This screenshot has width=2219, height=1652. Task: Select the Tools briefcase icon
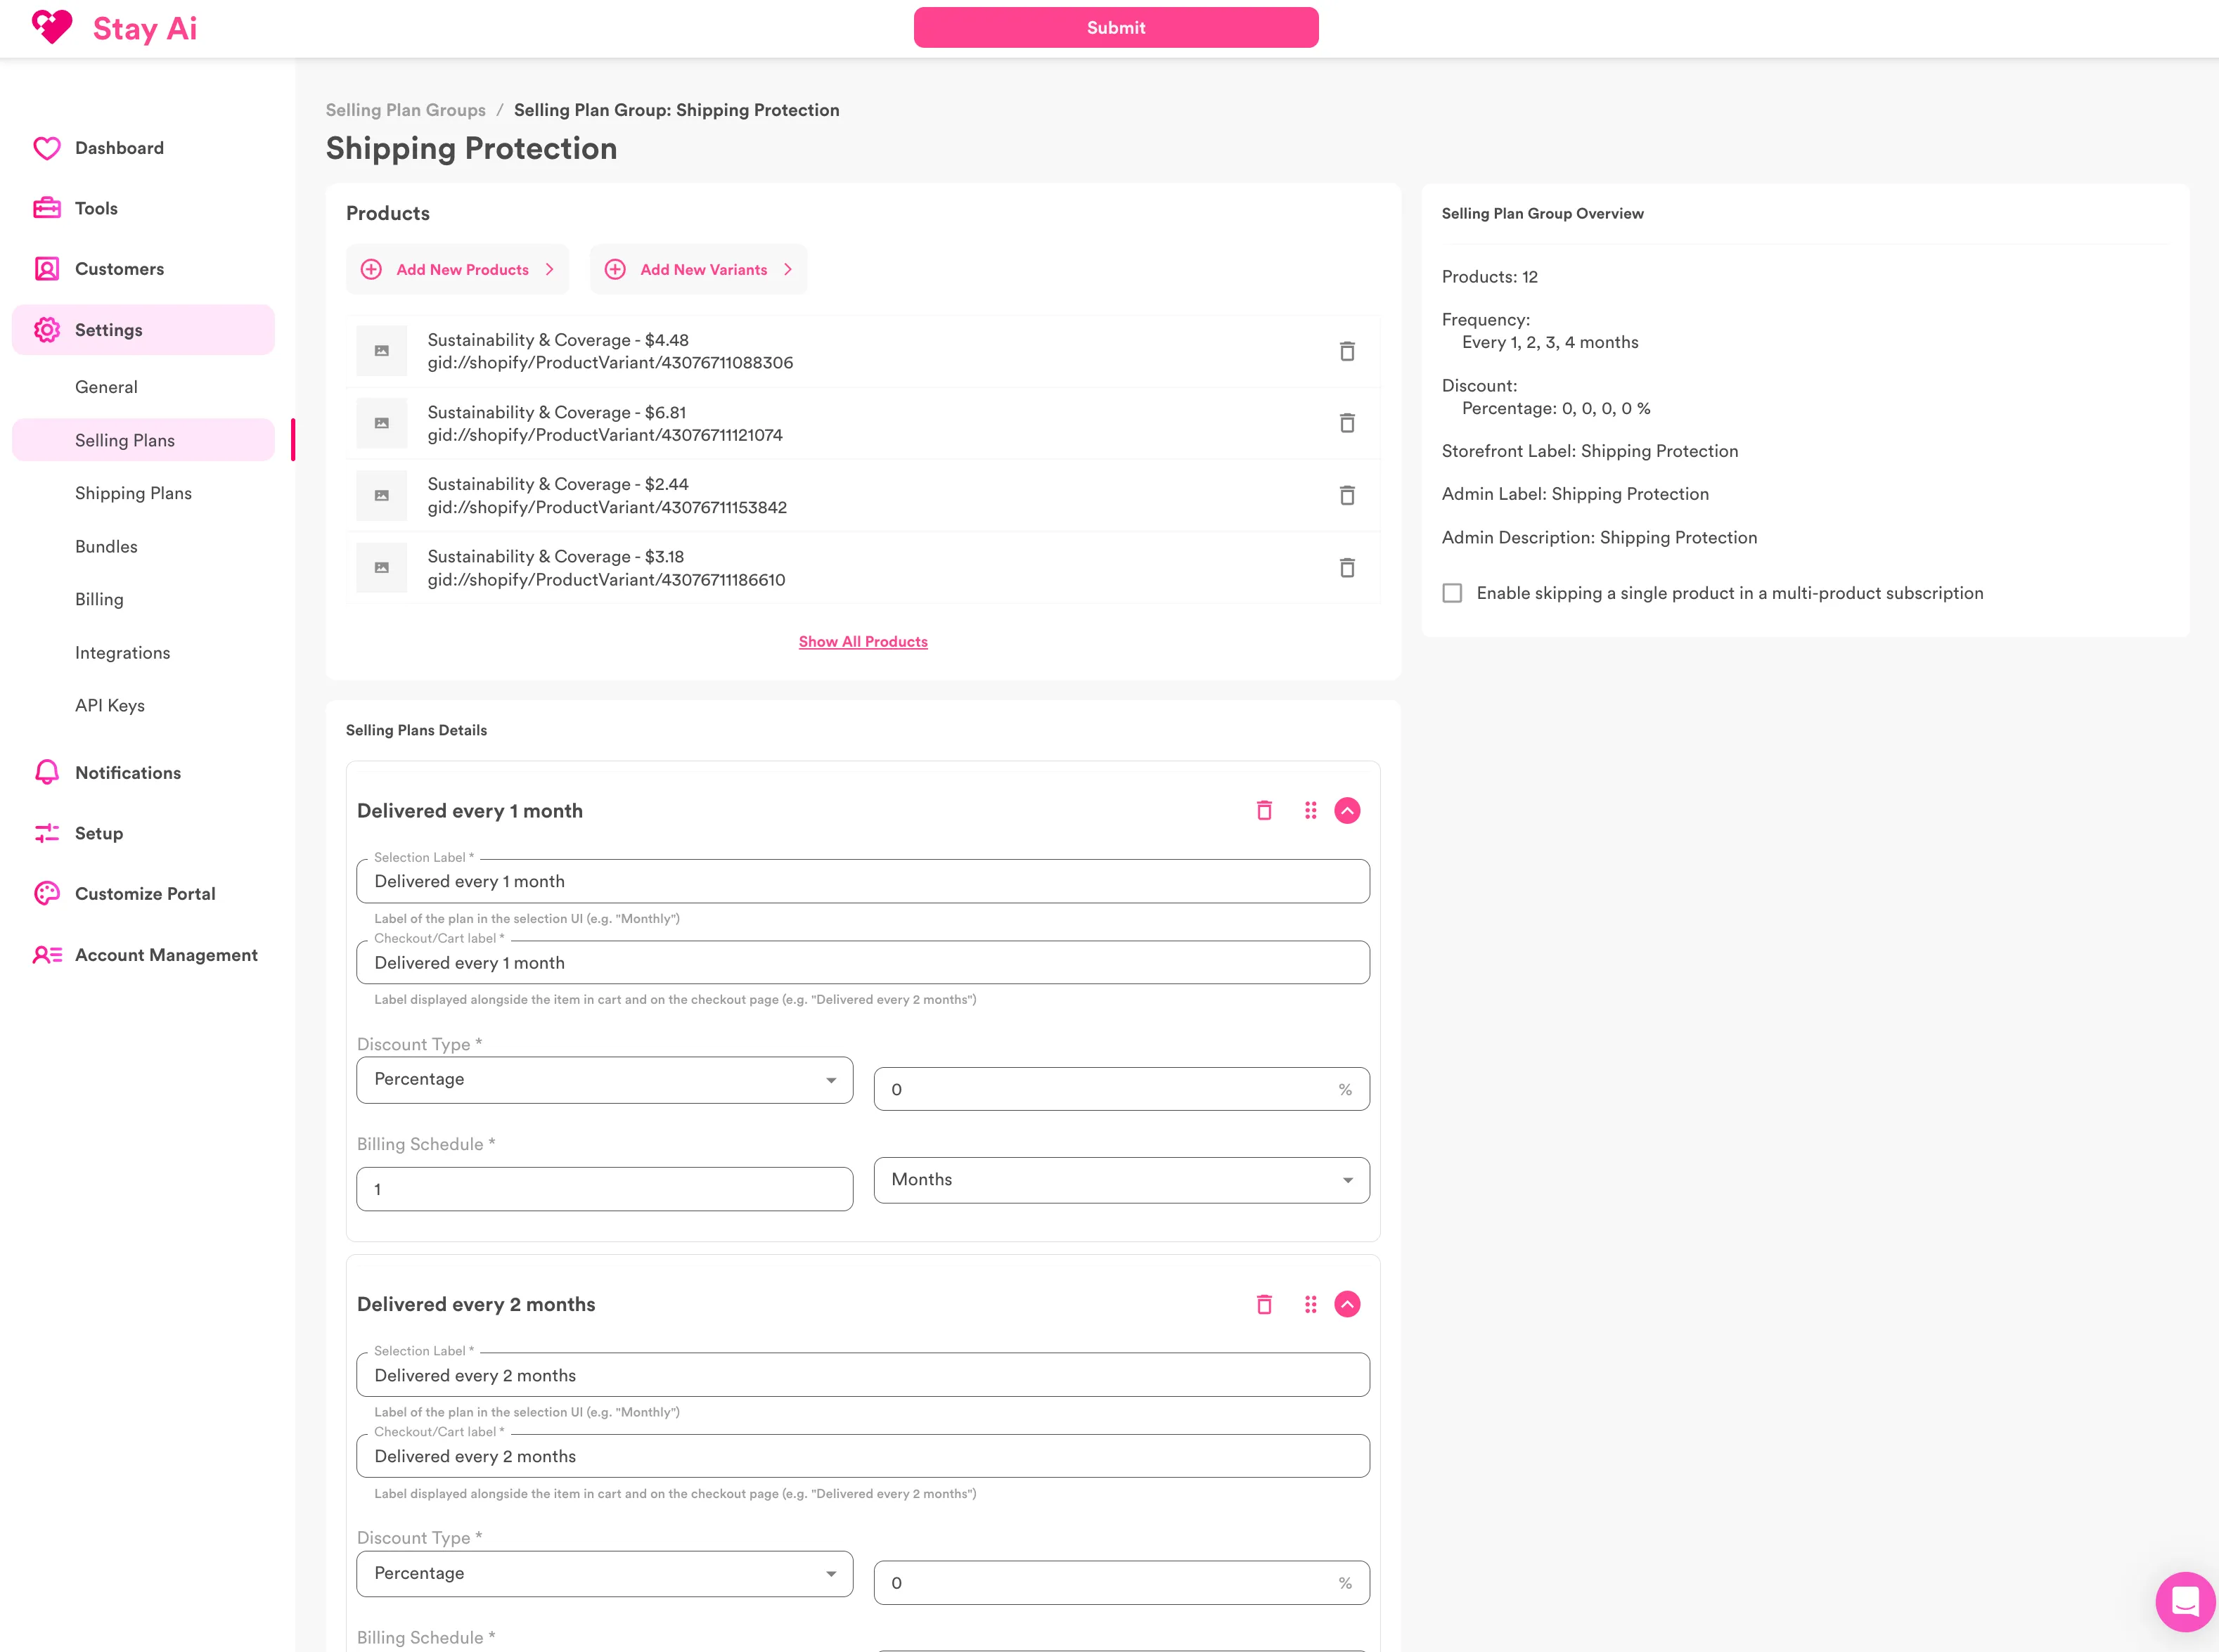(x=47, y=207)
